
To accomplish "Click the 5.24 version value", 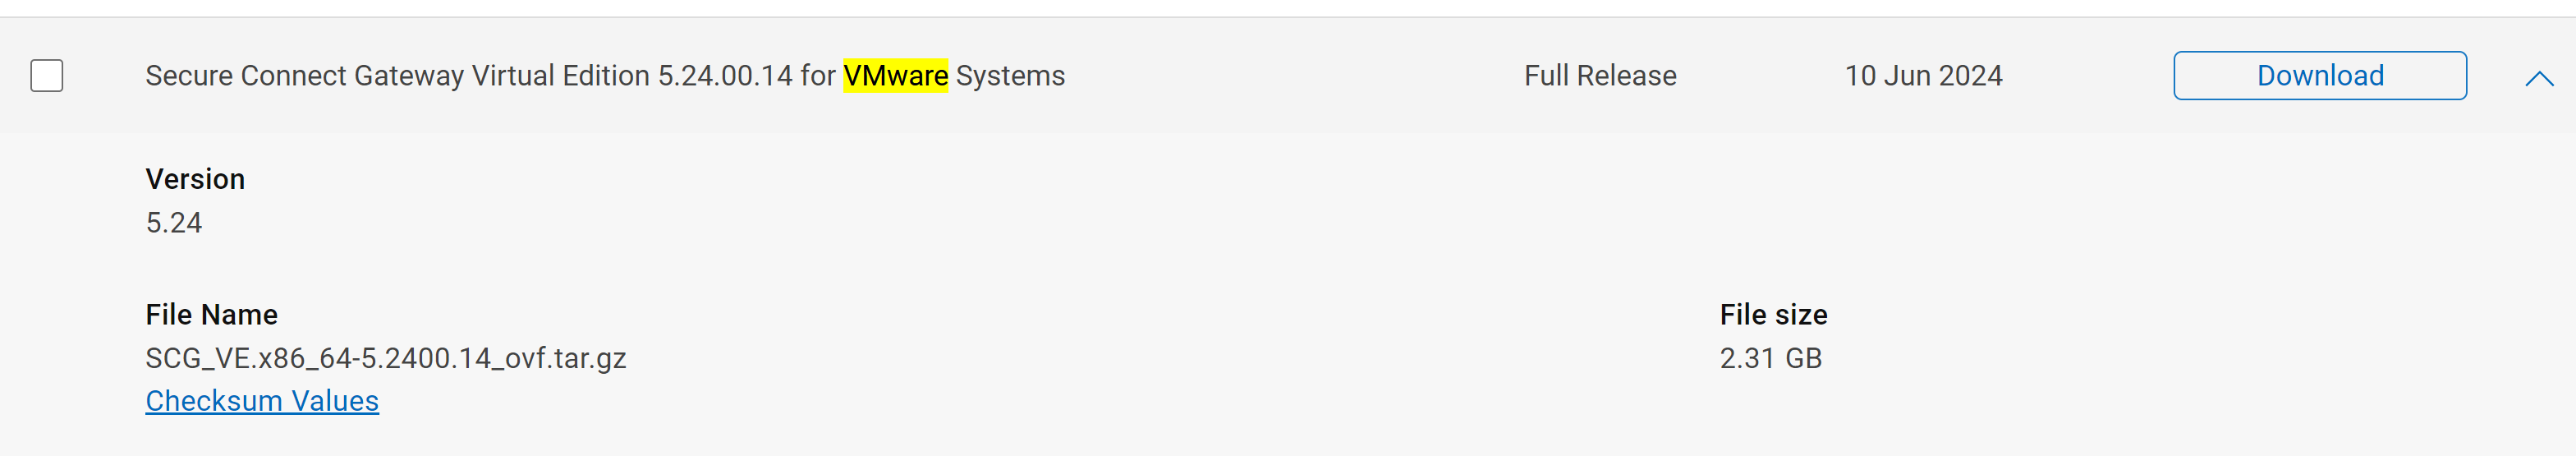I will tap(174, 223).
